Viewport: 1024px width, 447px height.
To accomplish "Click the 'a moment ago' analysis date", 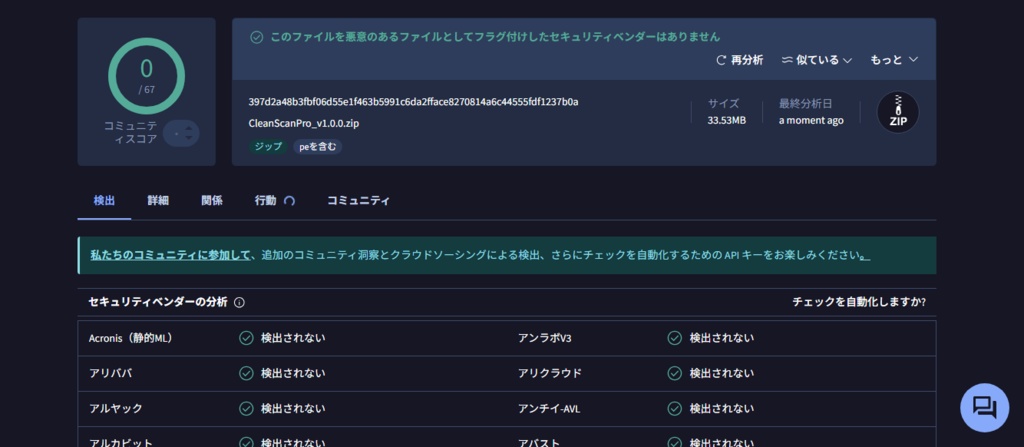I will (x=810, y=120).
